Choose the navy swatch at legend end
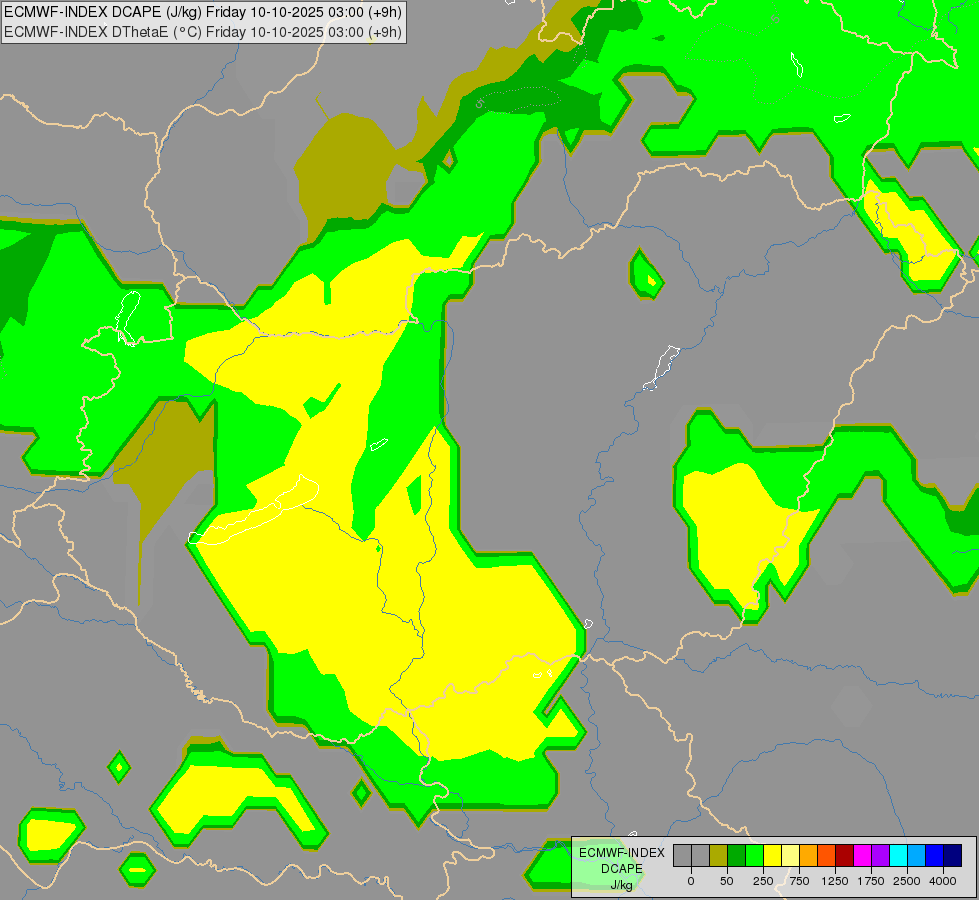Image resolution: width=979 pixels, height=900 pixels. click(x=952, y=855)
